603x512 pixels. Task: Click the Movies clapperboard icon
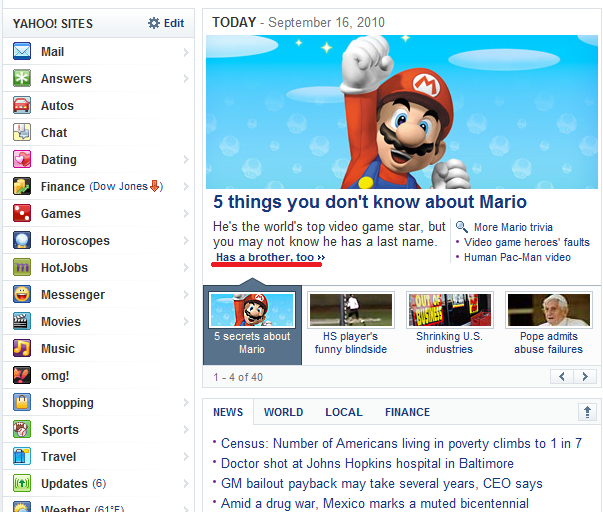pos(21,322)
